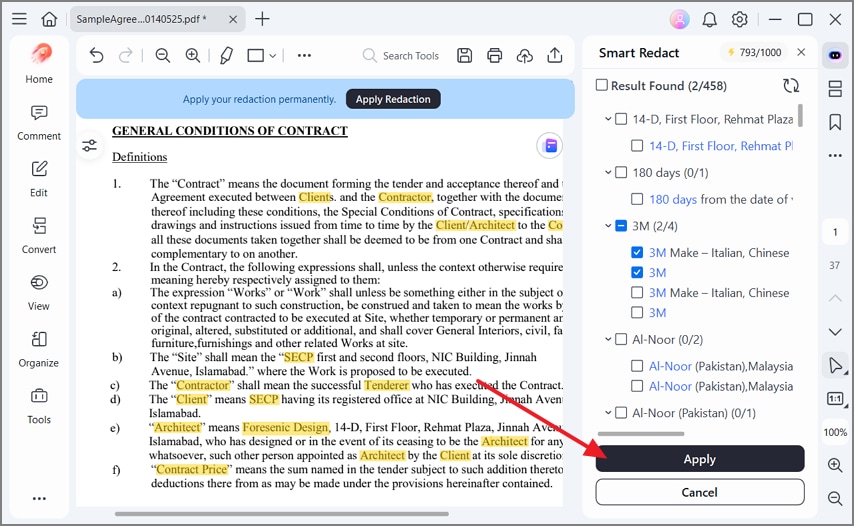Check the 180 days (0/1) group checkbox
The height and width of the screenshot is (526, 854).
coord(621,173)
